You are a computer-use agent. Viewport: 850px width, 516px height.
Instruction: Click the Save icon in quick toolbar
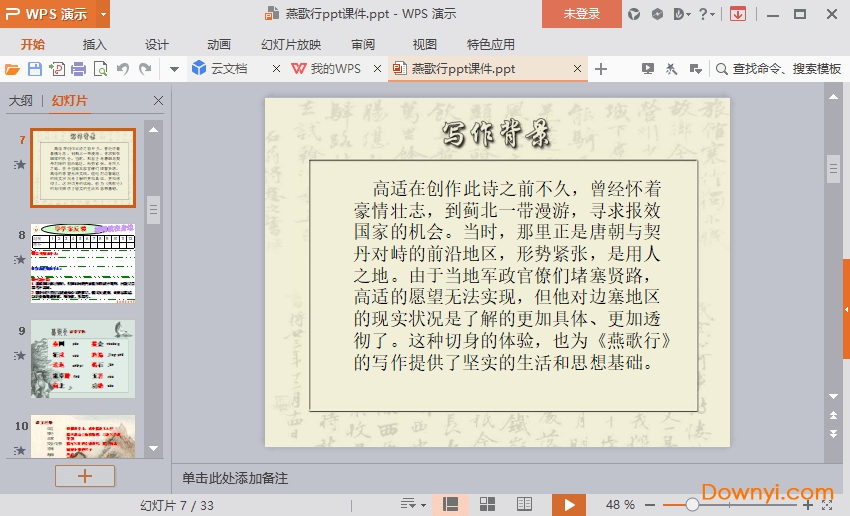tap(35, 69)
